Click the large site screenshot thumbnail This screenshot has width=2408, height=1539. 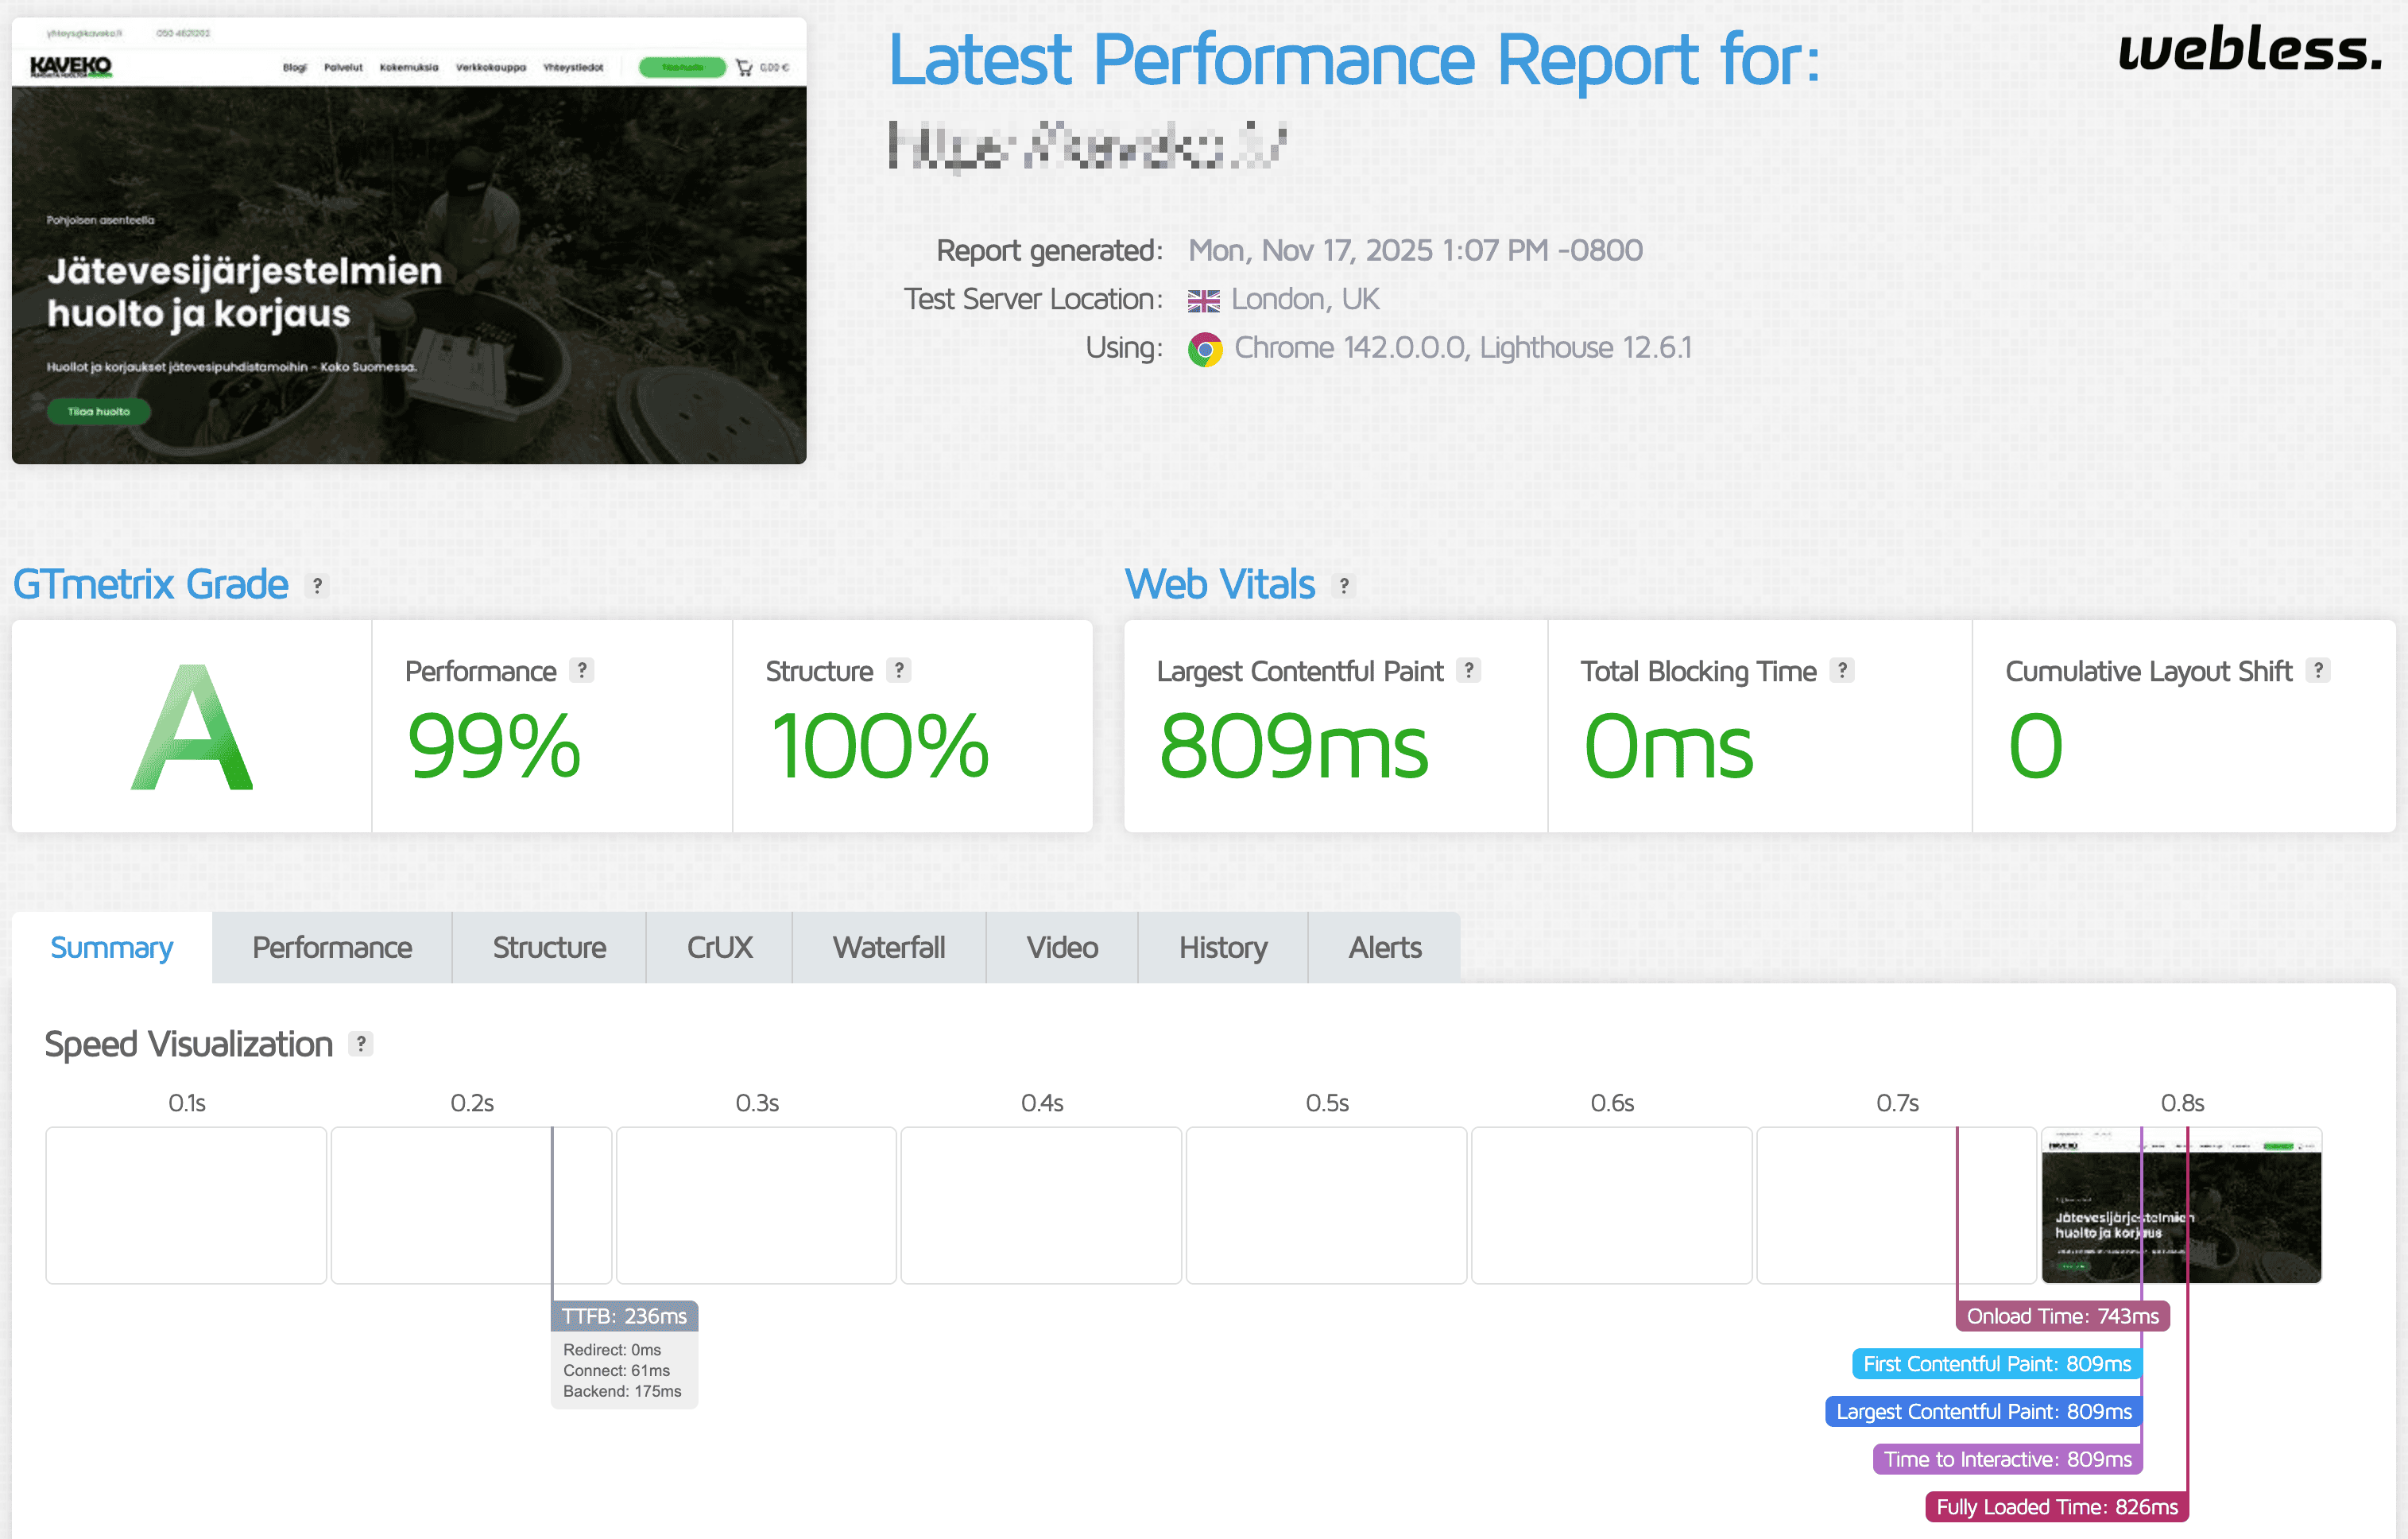pyautogui.click(x=409, y=241)
